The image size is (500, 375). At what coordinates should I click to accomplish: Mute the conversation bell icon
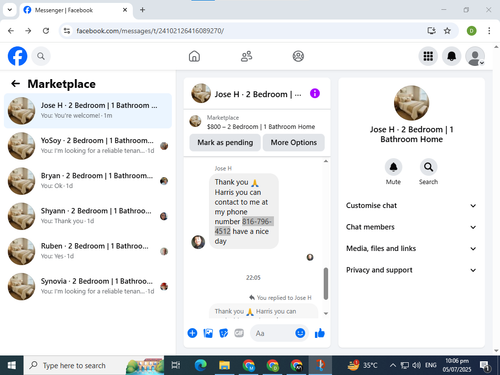pyautogui.click(x=393, y=167)
